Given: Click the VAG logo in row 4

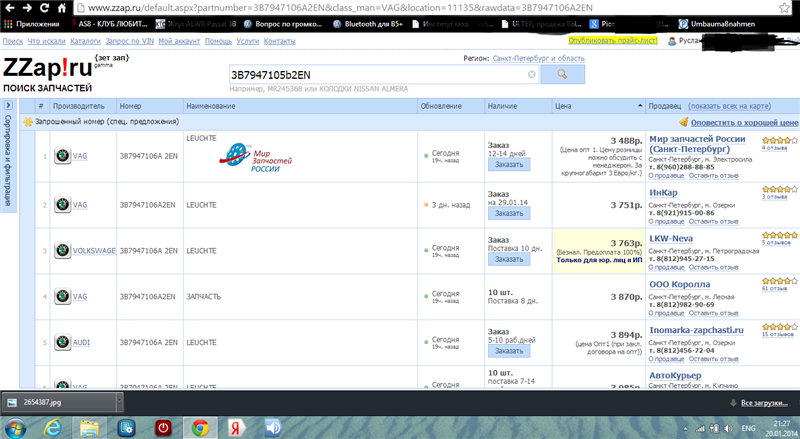Looking at the screenshot, I should point(62,297).
